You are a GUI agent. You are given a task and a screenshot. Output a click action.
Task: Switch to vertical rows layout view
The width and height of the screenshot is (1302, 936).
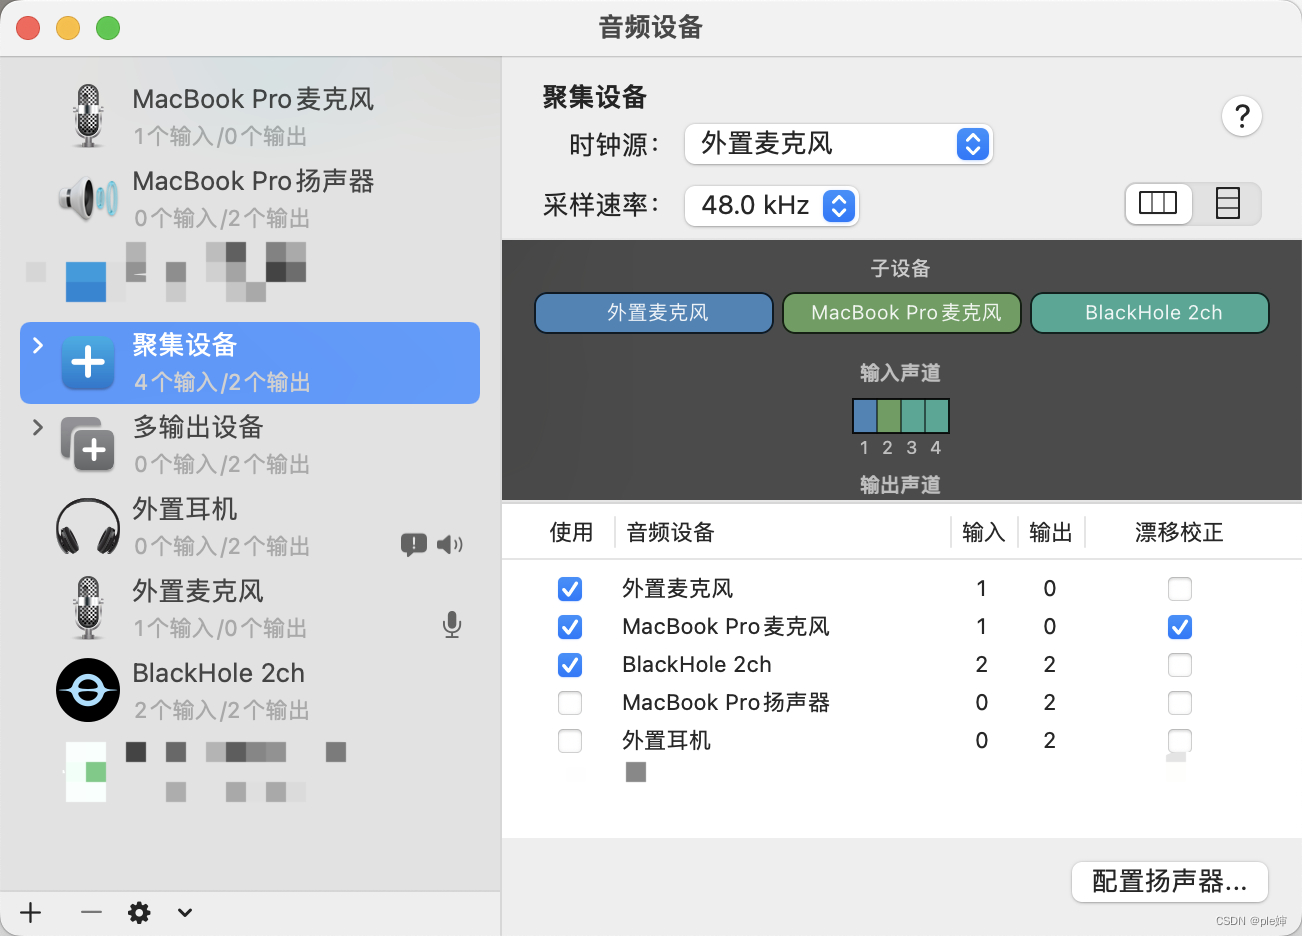click(x=1227, y=204)
